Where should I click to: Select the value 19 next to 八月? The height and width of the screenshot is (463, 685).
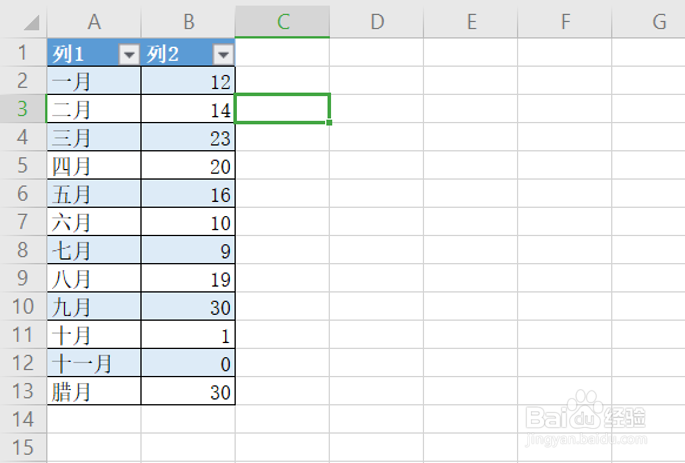(x=188, y=278)
